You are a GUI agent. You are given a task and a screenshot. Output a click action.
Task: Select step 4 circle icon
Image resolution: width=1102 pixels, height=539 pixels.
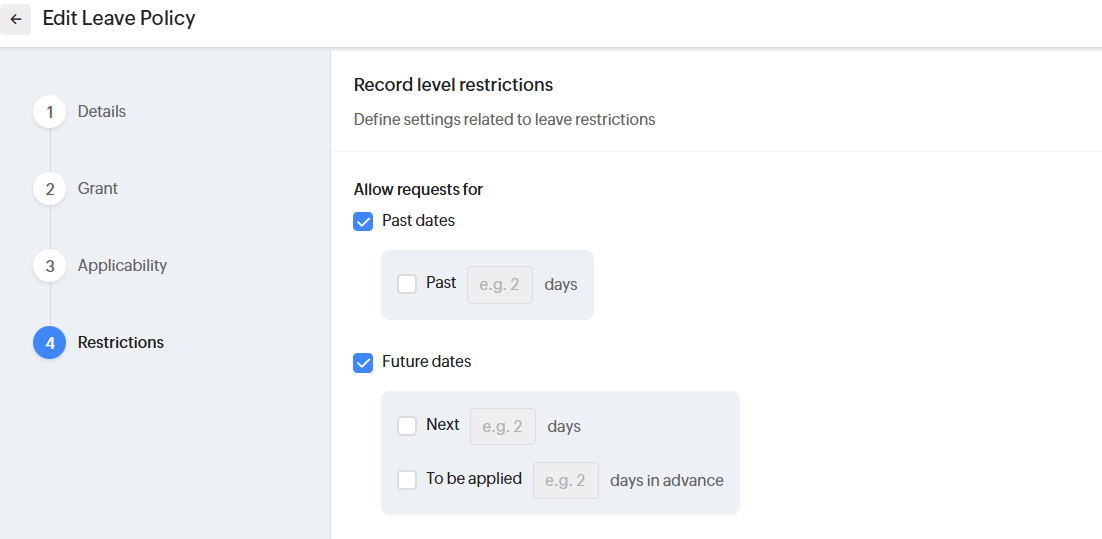pos(49,343)
